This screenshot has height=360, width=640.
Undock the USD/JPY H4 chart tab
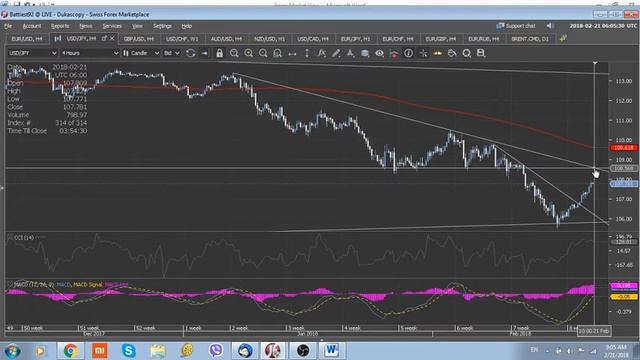click(104, 38)
